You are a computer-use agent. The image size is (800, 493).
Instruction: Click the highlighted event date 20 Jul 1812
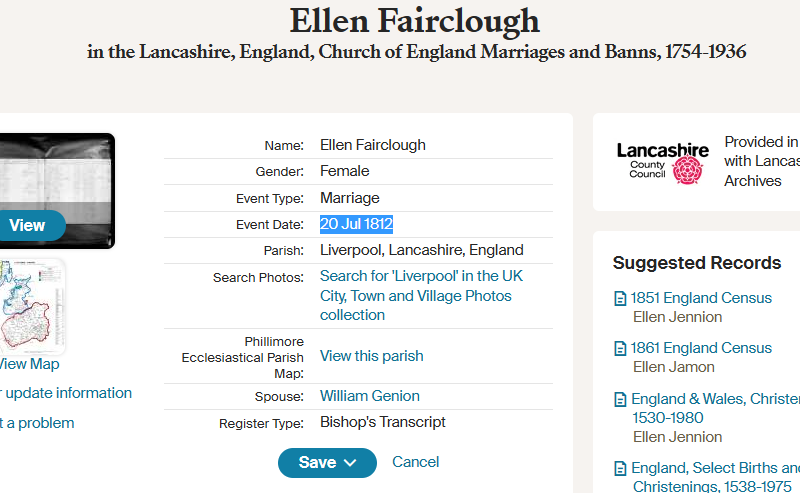(357, 224)
